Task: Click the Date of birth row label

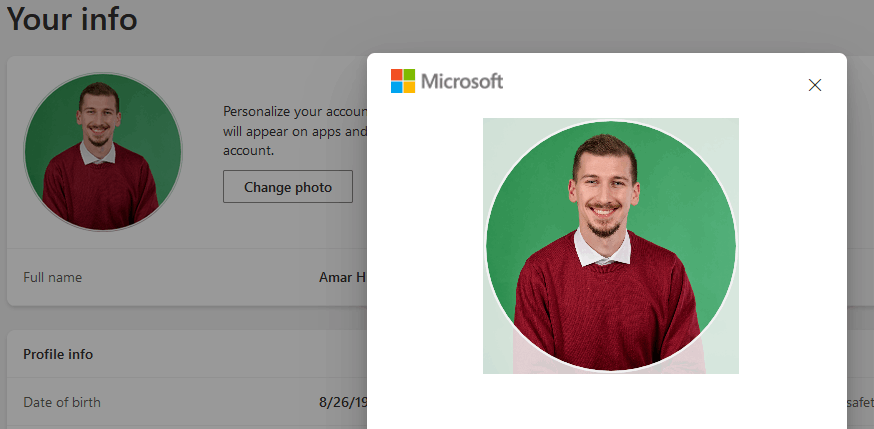Action: tap(62, 402)
